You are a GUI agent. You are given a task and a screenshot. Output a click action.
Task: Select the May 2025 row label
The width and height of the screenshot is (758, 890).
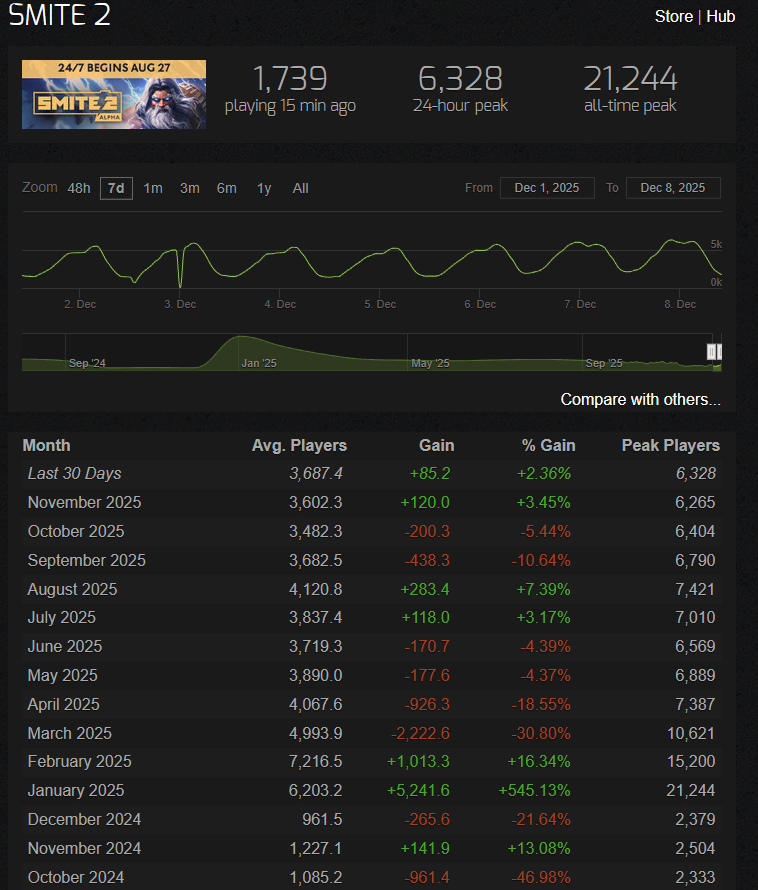click(x=62, y=675)
